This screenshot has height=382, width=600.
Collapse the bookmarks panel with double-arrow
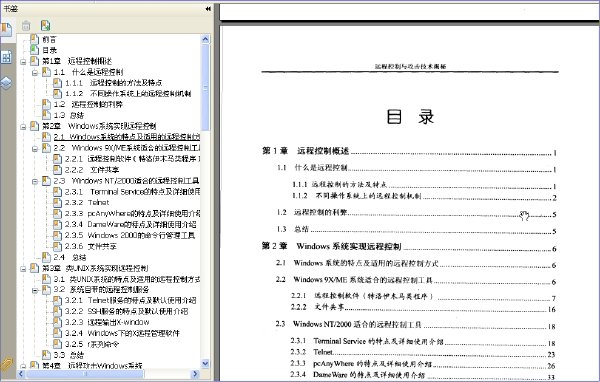(x=208, y=8)
